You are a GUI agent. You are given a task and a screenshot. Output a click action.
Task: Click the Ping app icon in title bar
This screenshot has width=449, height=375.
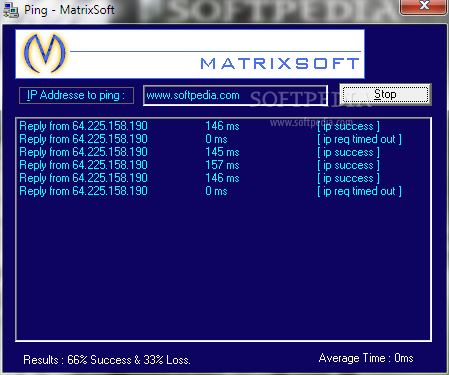[x=11, y=10]
